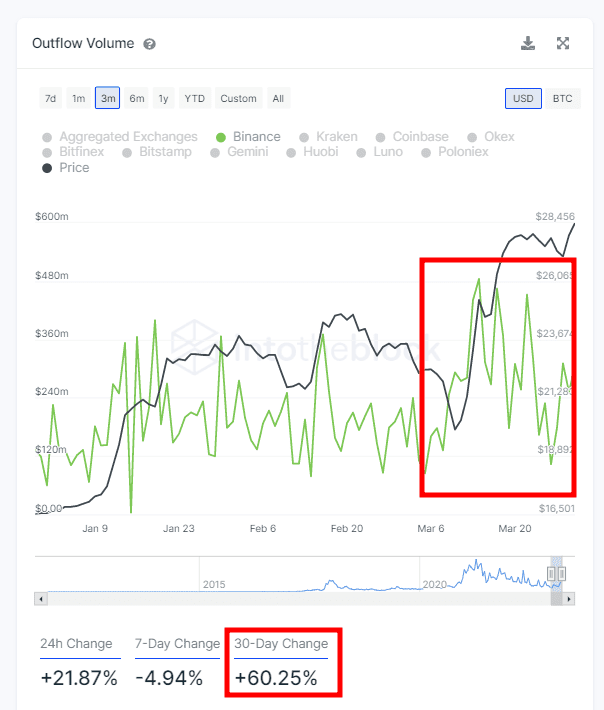Open the Outflow Volume help tooltip
This screenshot has height=710, width=604.
[149, 44]
